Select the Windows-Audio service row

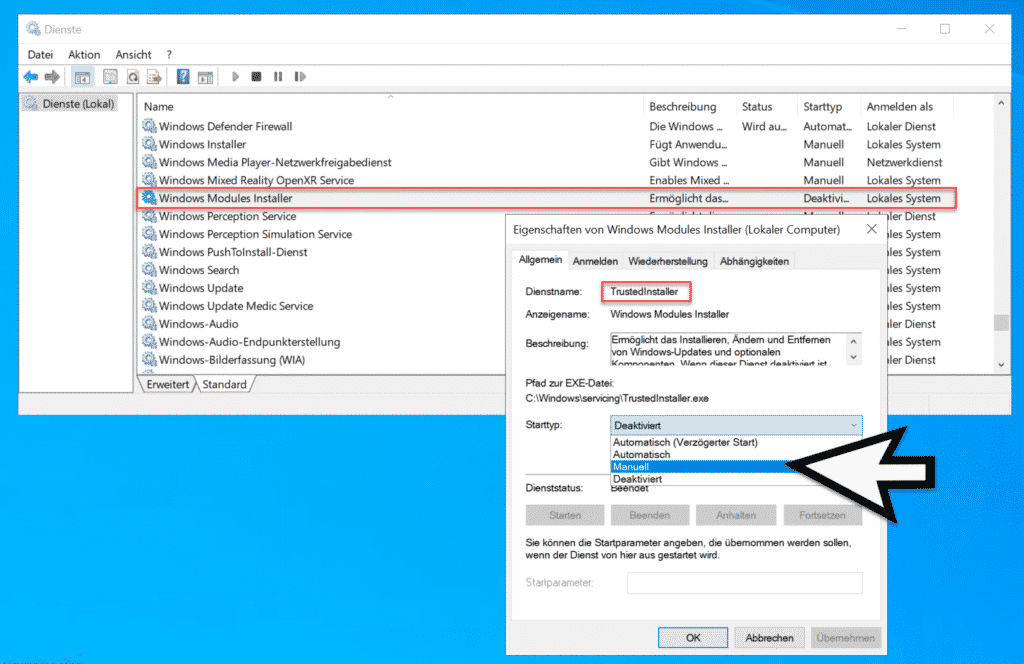point(323,324)
